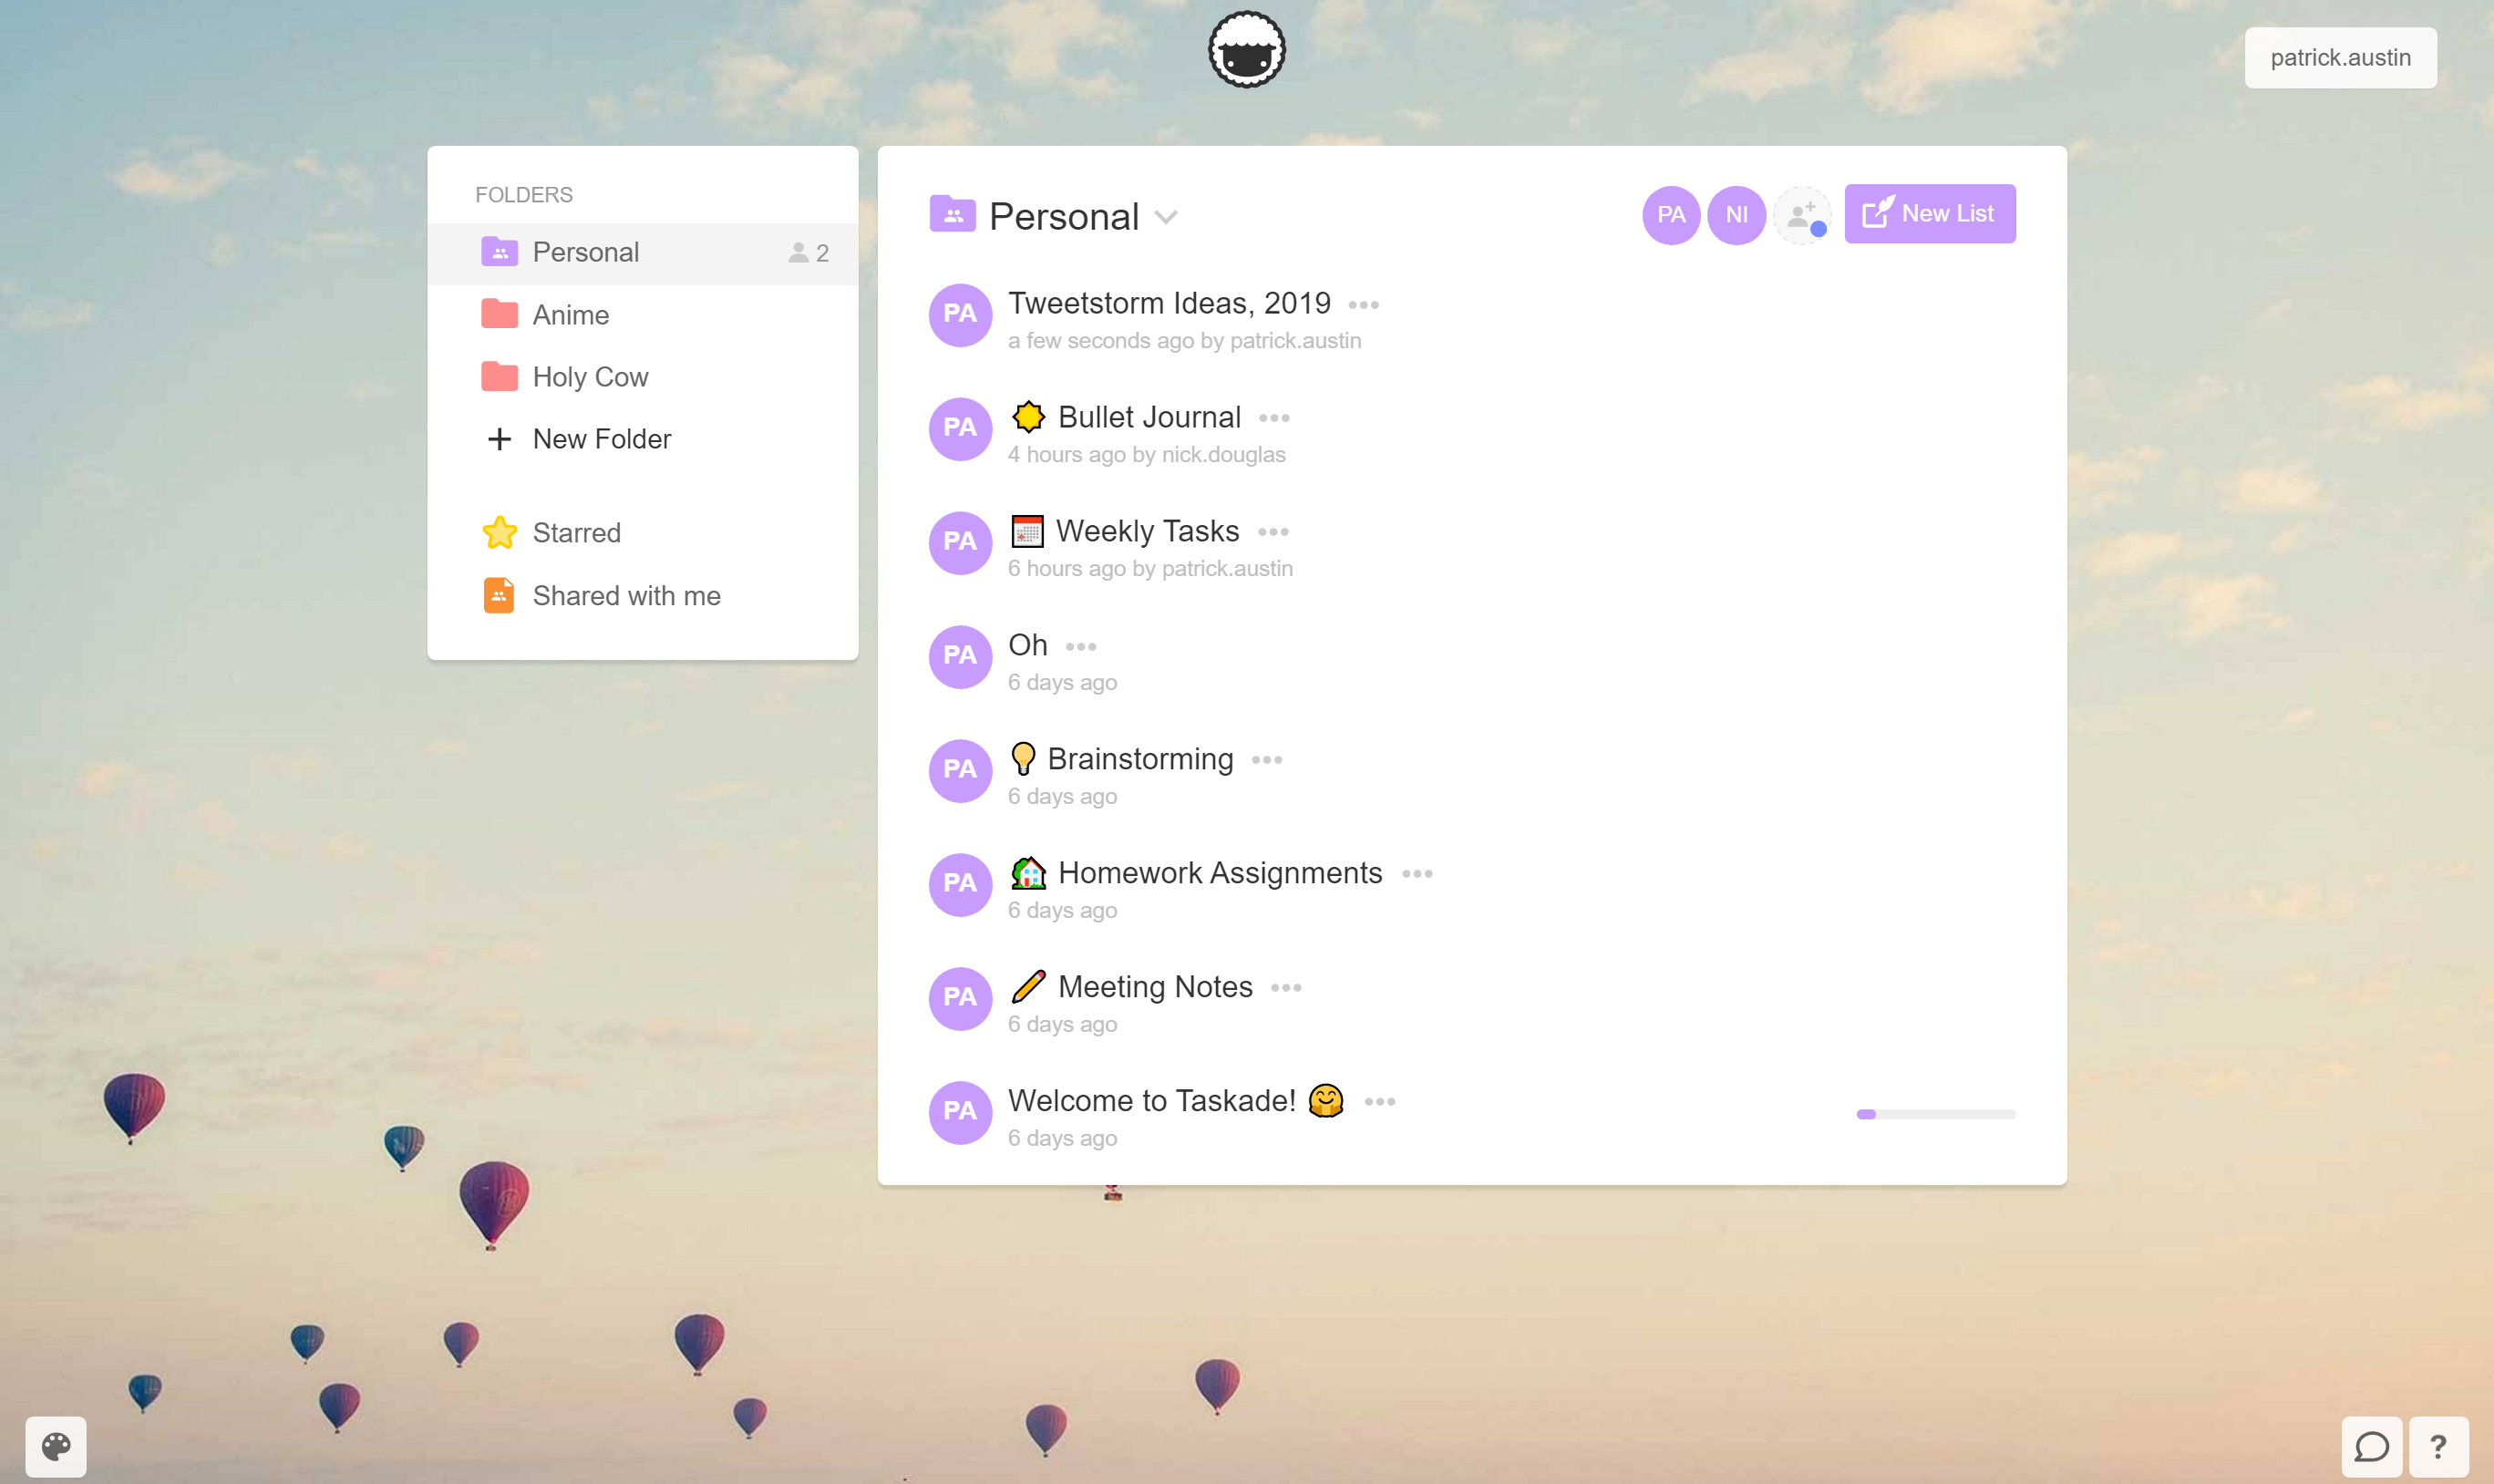The width and height of the screenshot is (2494, 1484).
Task: Open options dots for Tweetstorm Ideas, 2019
Action: tap(1364, 305)
